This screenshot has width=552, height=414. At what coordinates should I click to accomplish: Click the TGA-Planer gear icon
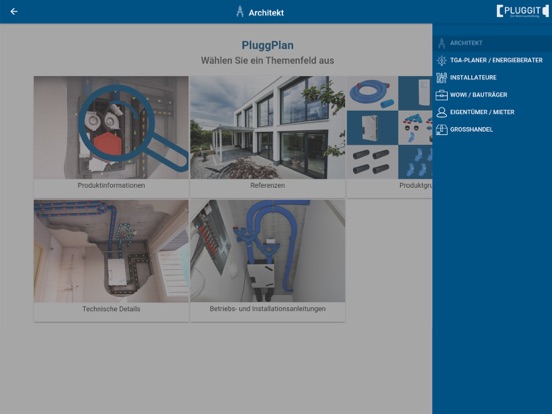pyautogui.click(x=441, y=60)
